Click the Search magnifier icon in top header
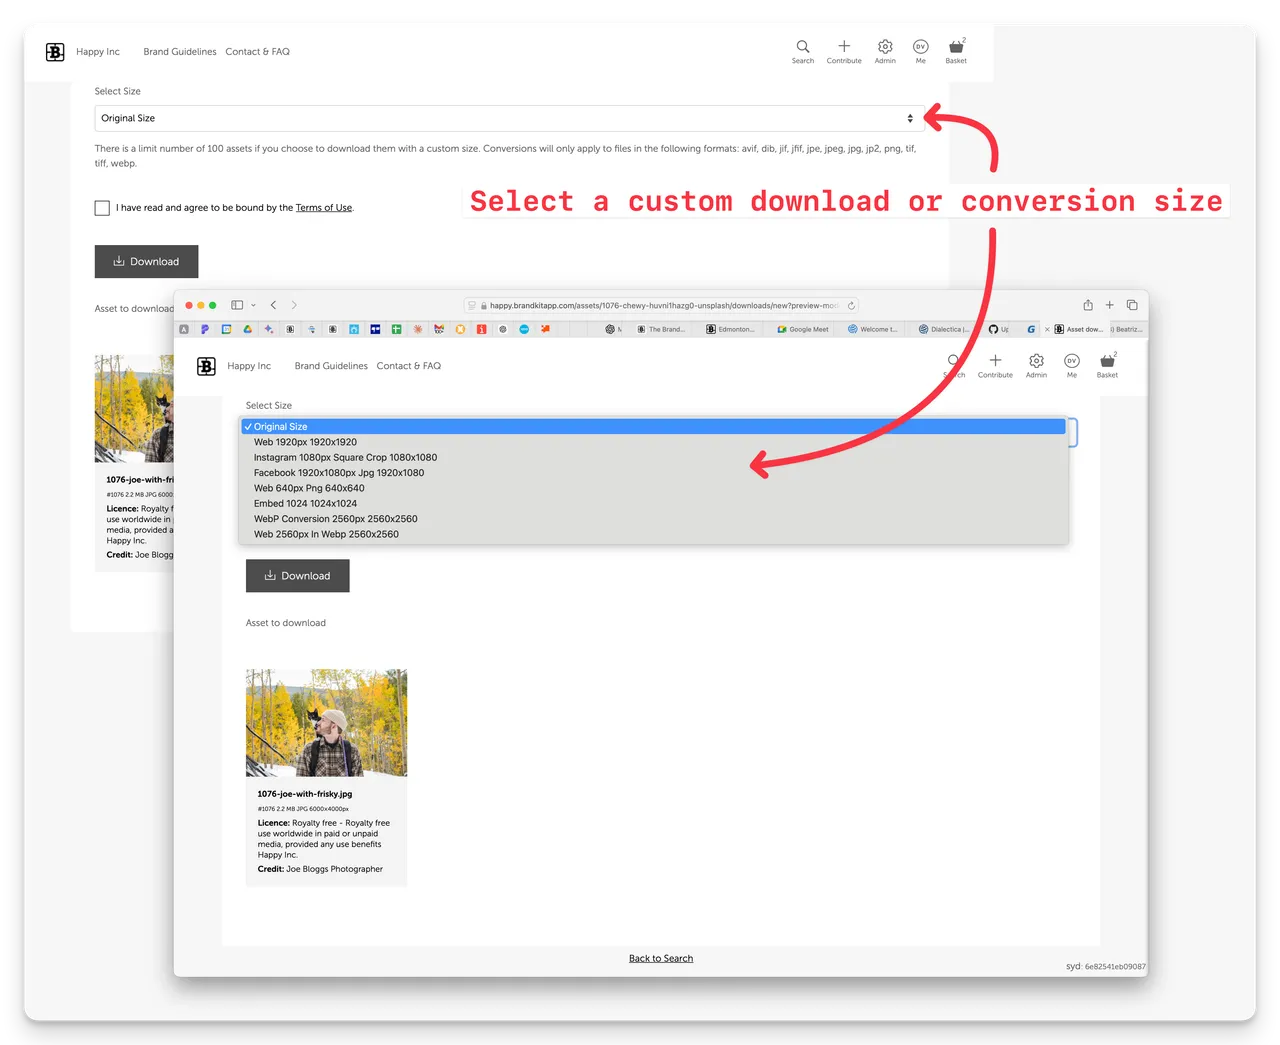Image resolution: width=1280 pixels, height=1045 pixels. click(x=802, y=47)
